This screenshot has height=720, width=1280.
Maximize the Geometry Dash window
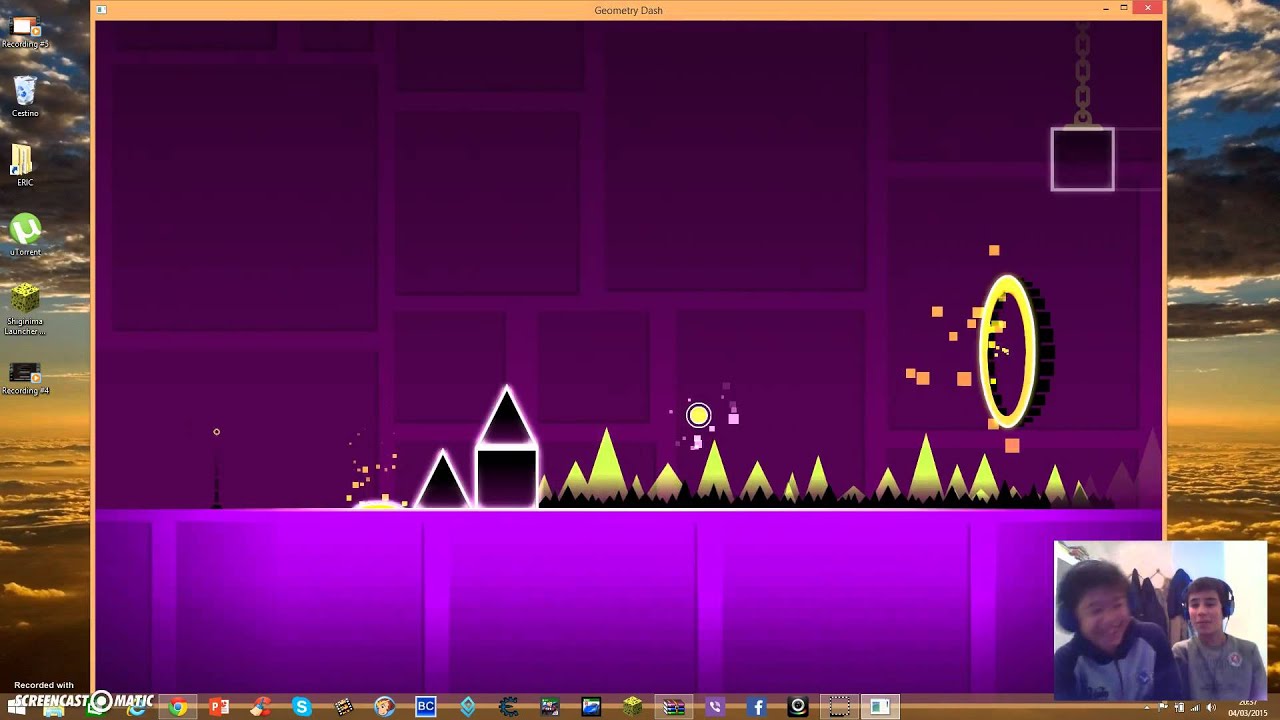coord(1123,9)
